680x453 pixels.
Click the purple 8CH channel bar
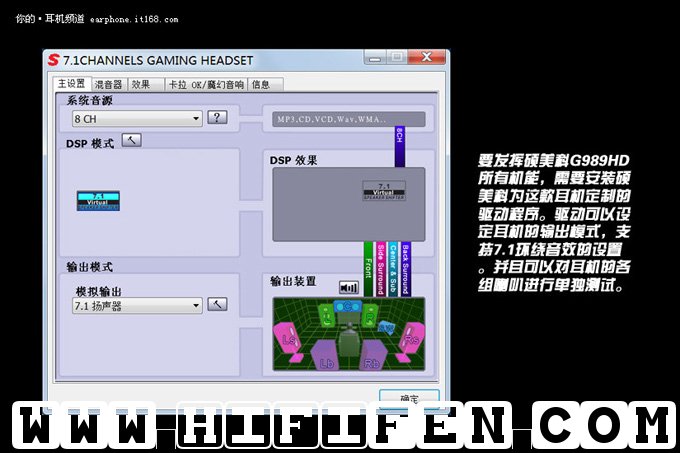[399, 147]
